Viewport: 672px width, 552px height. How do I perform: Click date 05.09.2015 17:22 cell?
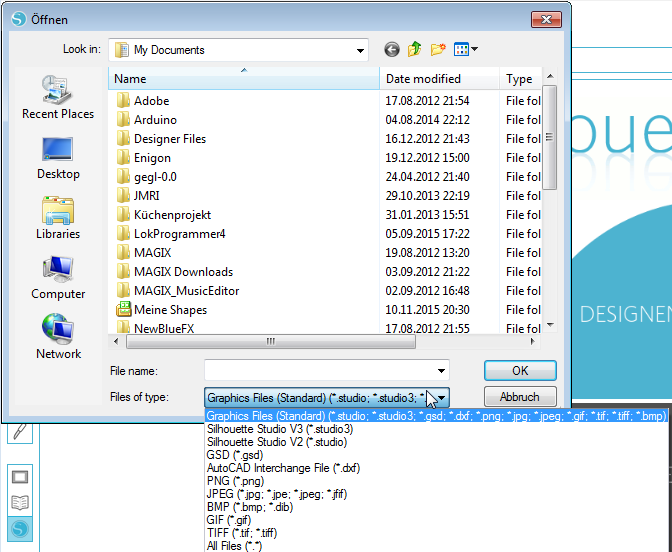click(x=427, y=234)
